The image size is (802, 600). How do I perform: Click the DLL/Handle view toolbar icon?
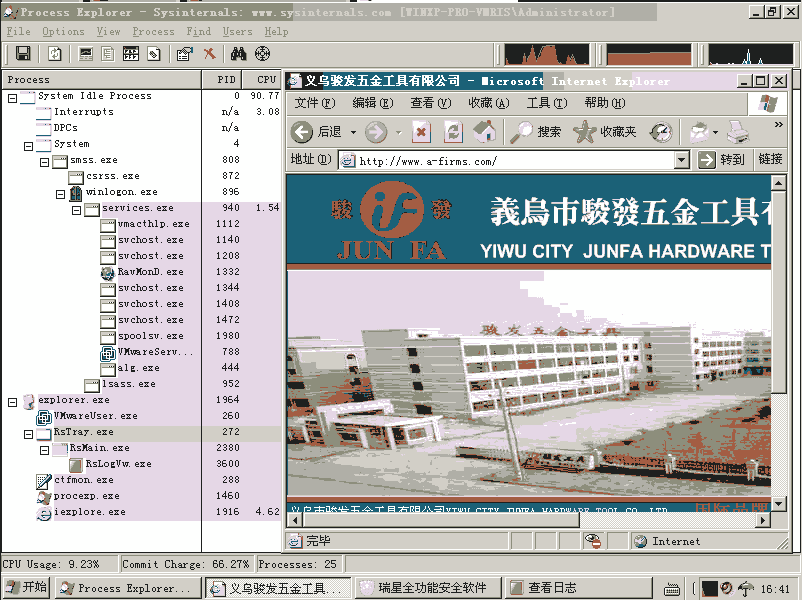click(x=154, y=54)
